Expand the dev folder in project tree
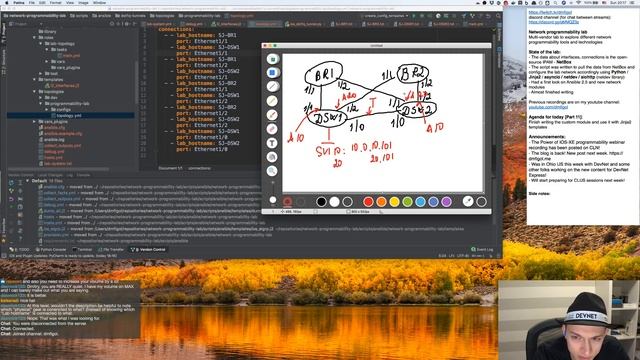 point(41,98)
